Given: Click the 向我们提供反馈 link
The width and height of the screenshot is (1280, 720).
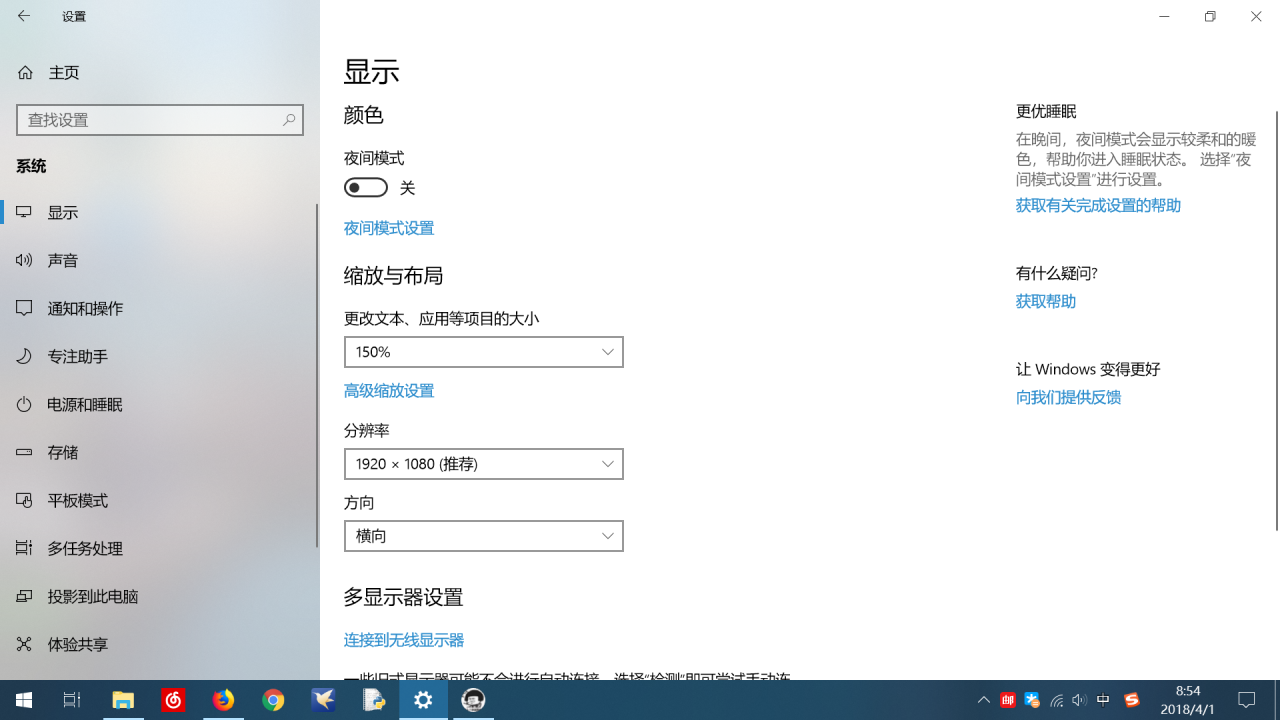Looking at the screenshot, I should [x=1068, y=397].
